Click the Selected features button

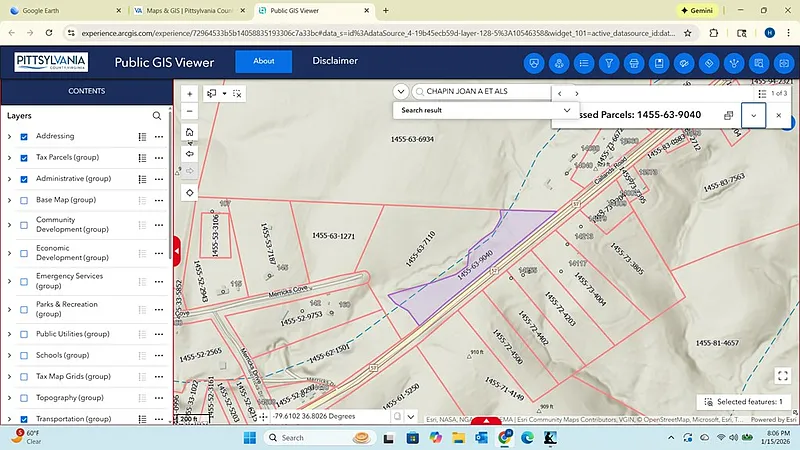[745, 401]
